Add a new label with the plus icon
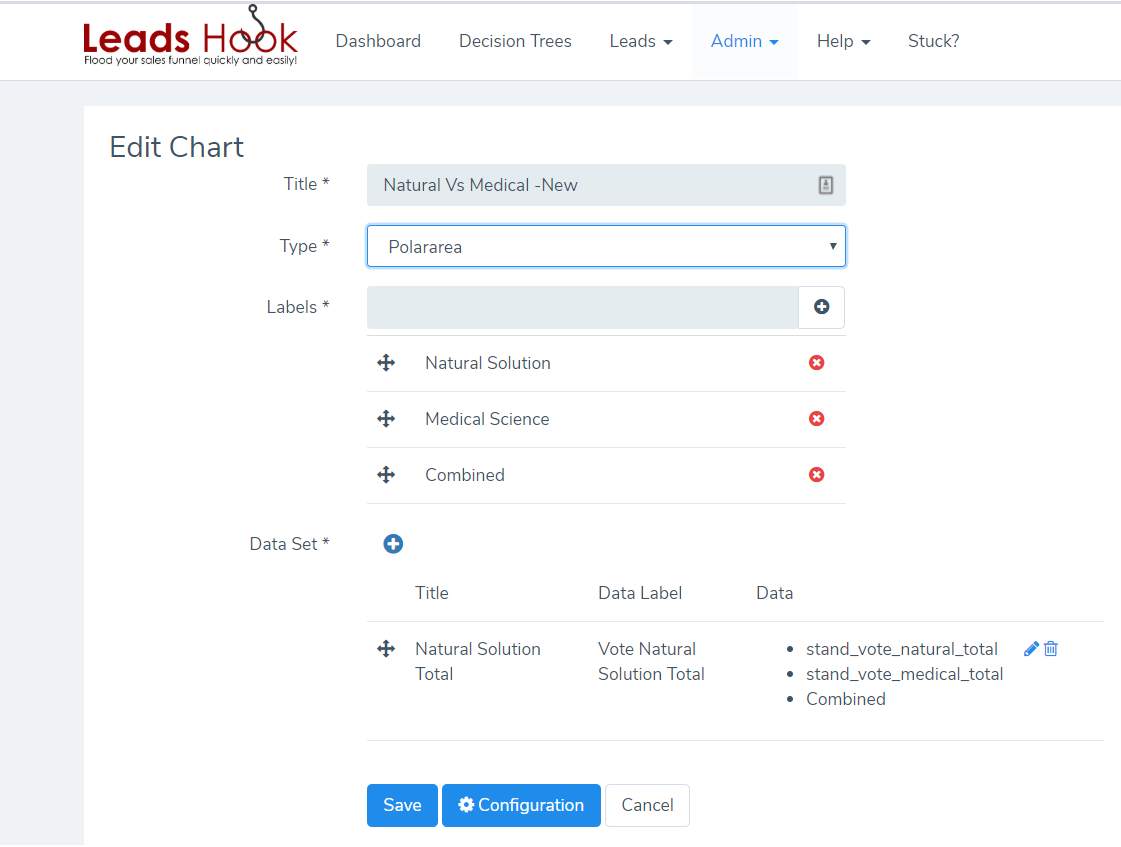Screen dimensions: 1121x847 [821, 307]
